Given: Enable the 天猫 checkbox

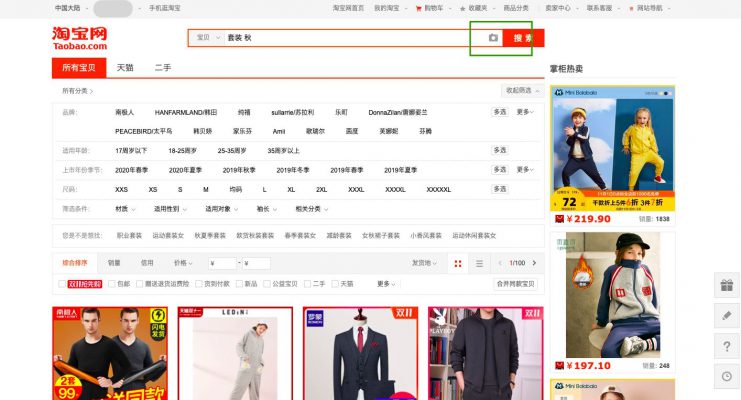Looking at the screenshot, I should pyautogui.click(x=335, y=284).
